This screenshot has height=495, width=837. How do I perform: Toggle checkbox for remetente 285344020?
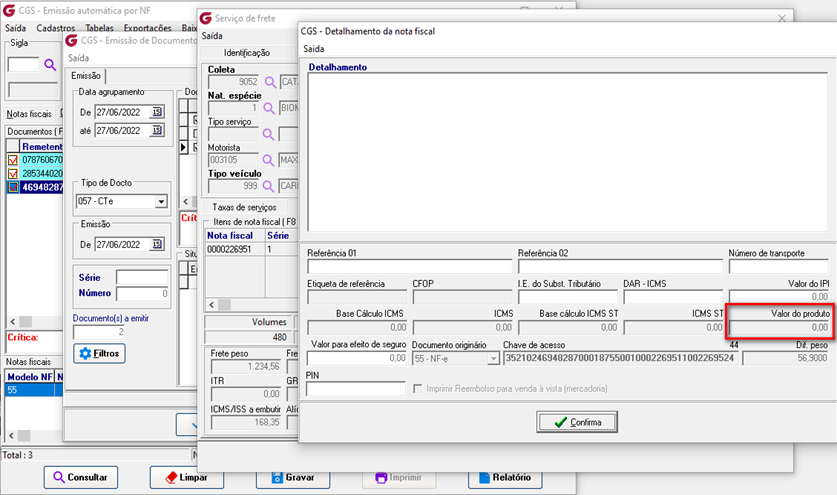point(13,174)
